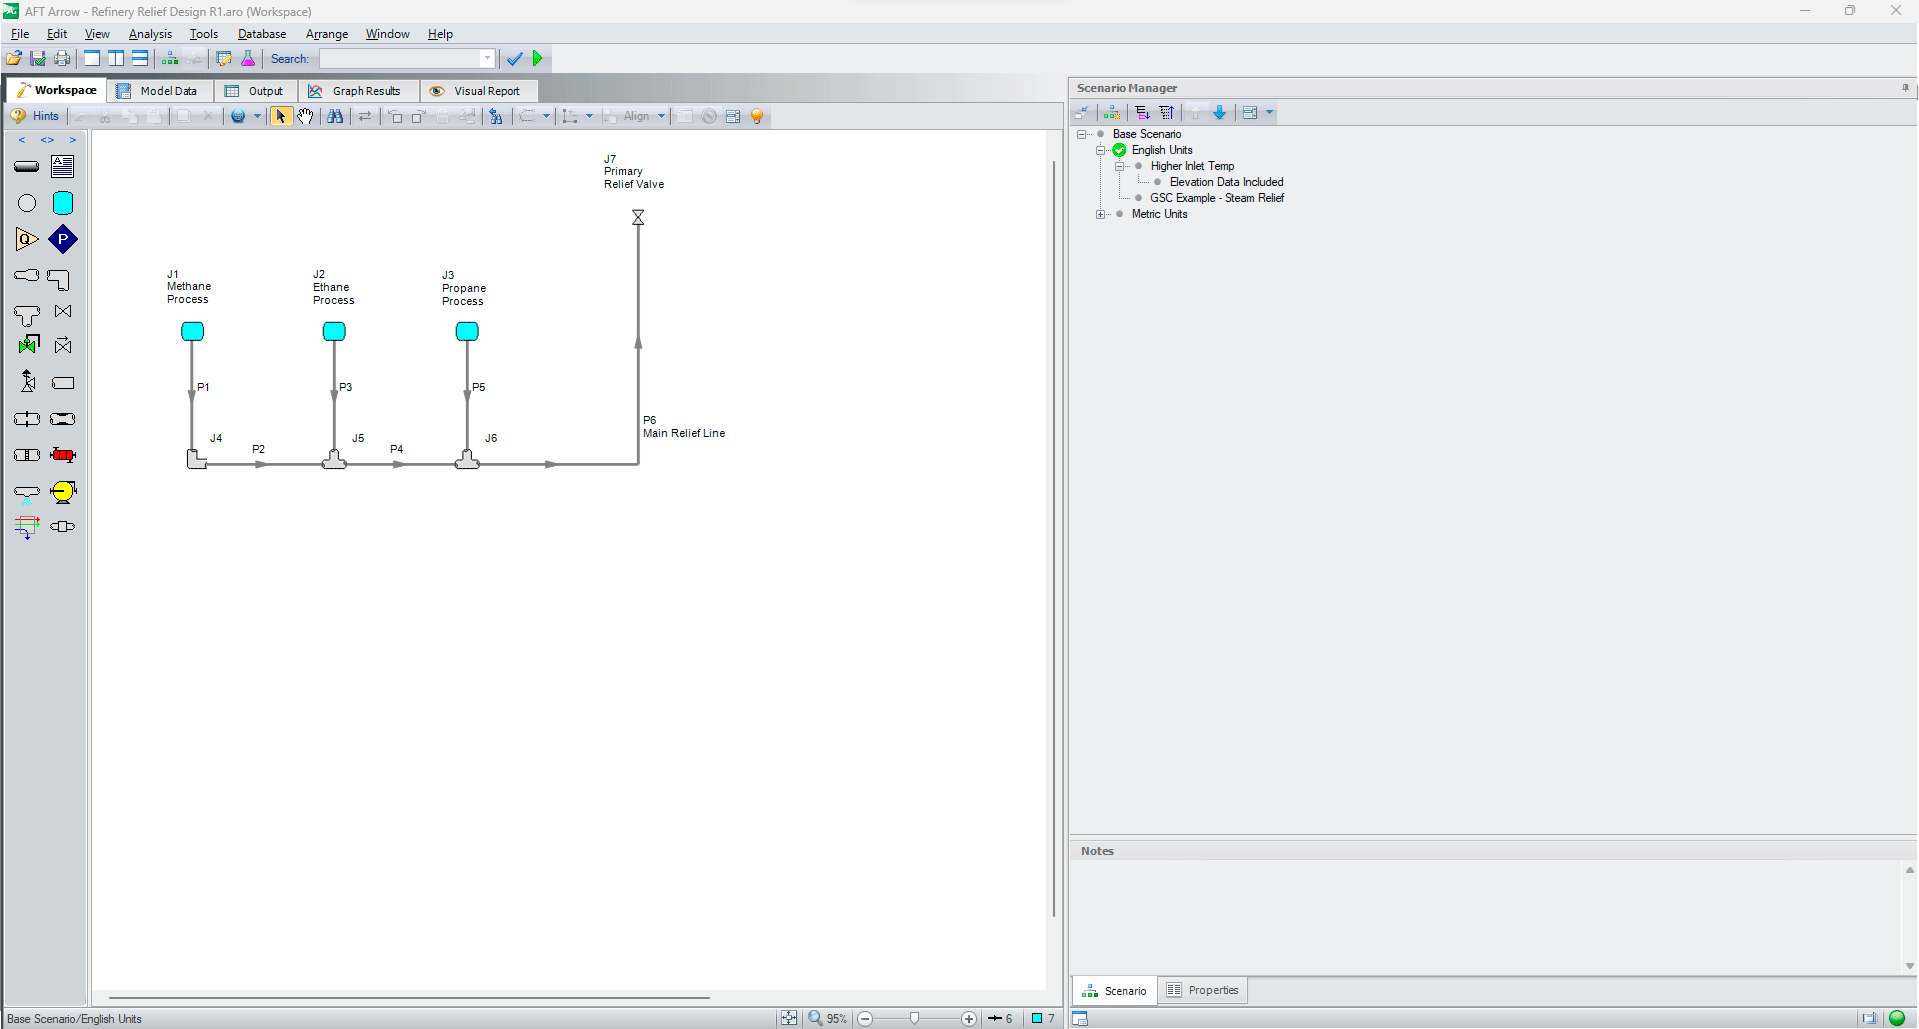Click the J7 Primary Relief Valve junction
The height and width of the screenshot is (1029, 1919).
tap(638, 217)
